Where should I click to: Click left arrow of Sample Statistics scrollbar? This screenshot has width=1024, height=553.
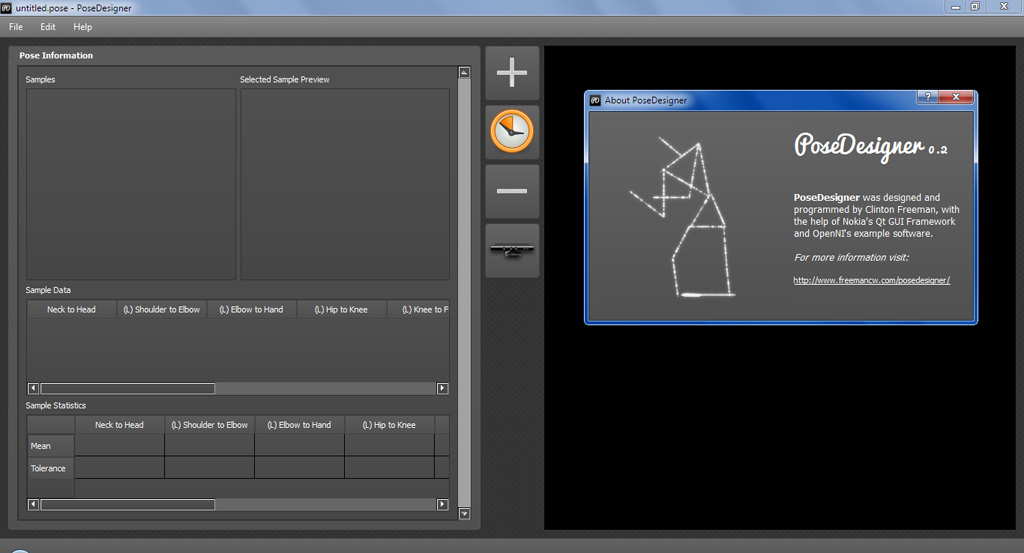pyautogui.click(x=33, y=505)
